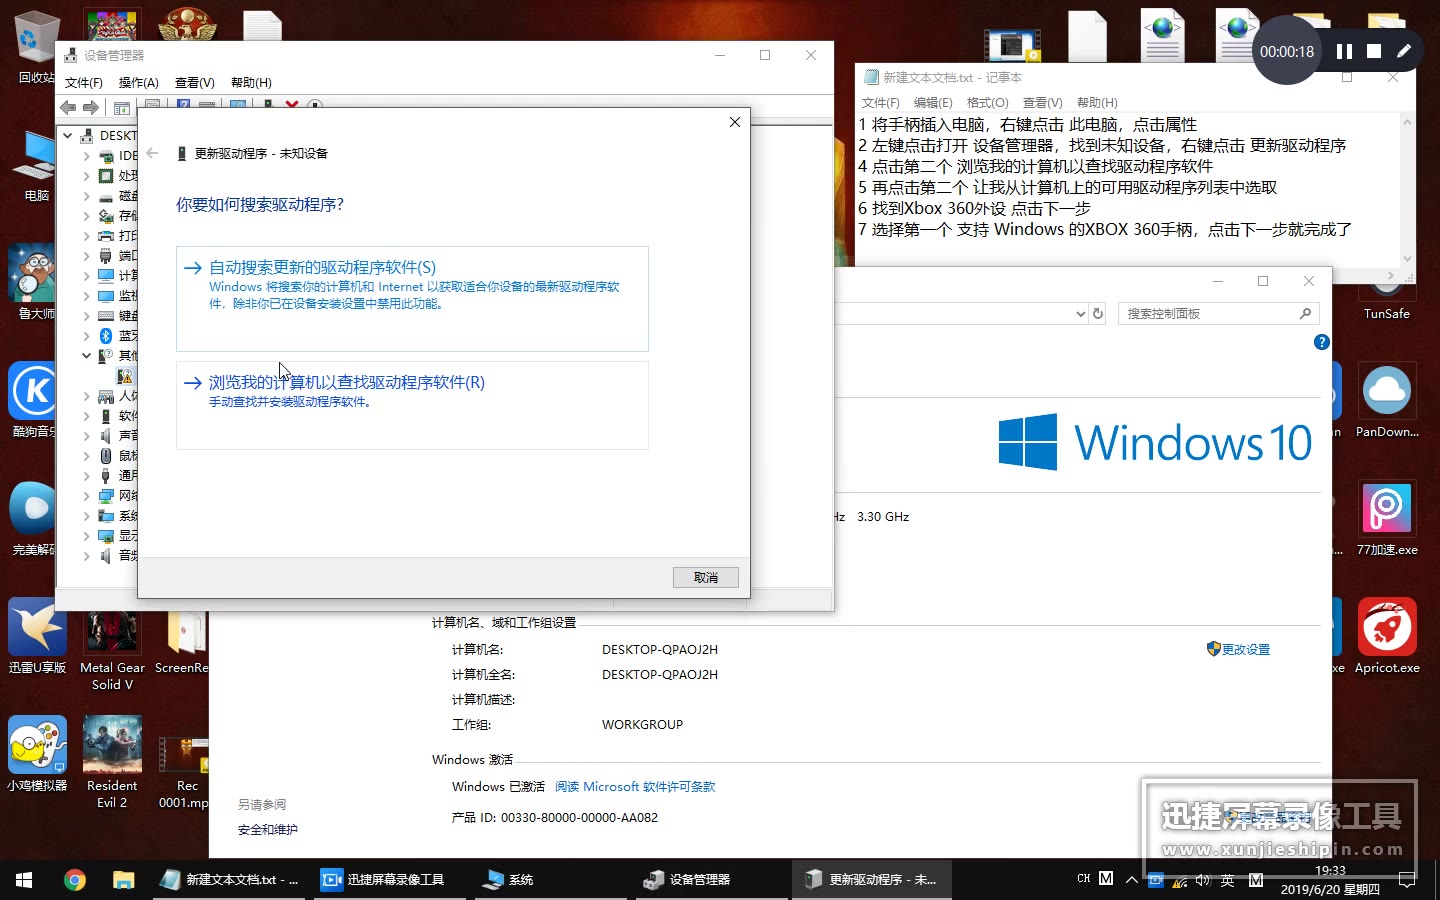Click the display adapters icon in tree
1440x900 pixels.
coord(106,536)
